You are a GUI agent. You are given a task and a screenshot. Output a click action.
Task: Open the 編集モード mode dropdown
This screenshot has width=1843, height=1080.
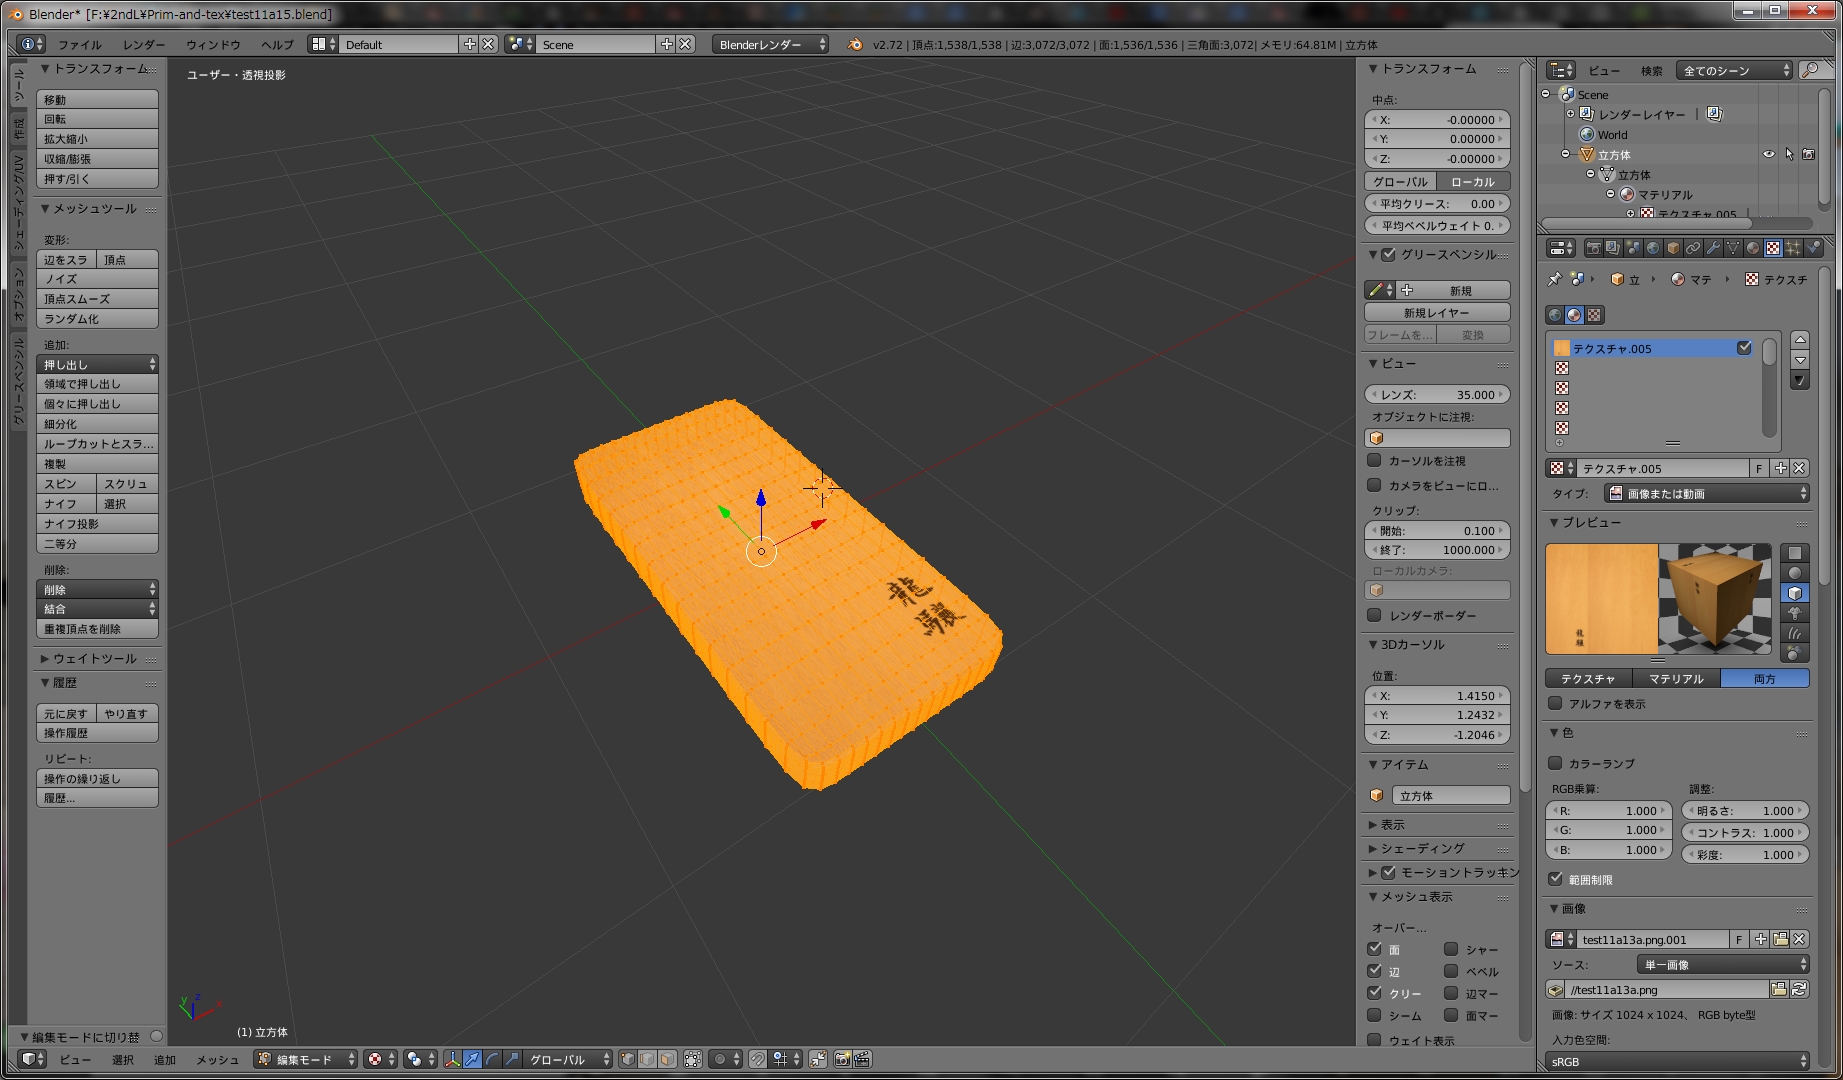coord(306,1059)
